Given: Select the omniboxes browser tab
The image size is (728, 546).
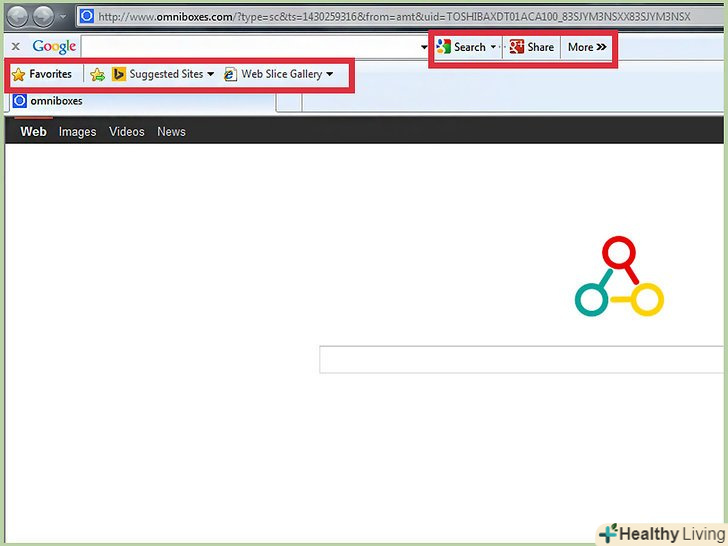Looking at the screenshot, I should (142, 102).
